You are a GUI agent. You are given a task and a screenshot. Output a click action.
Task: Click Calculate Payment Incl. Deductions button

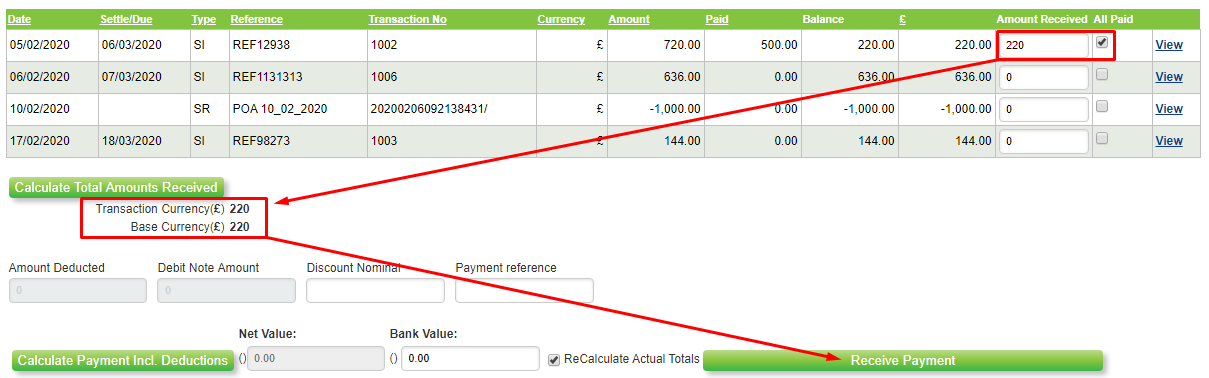[122, 360]
